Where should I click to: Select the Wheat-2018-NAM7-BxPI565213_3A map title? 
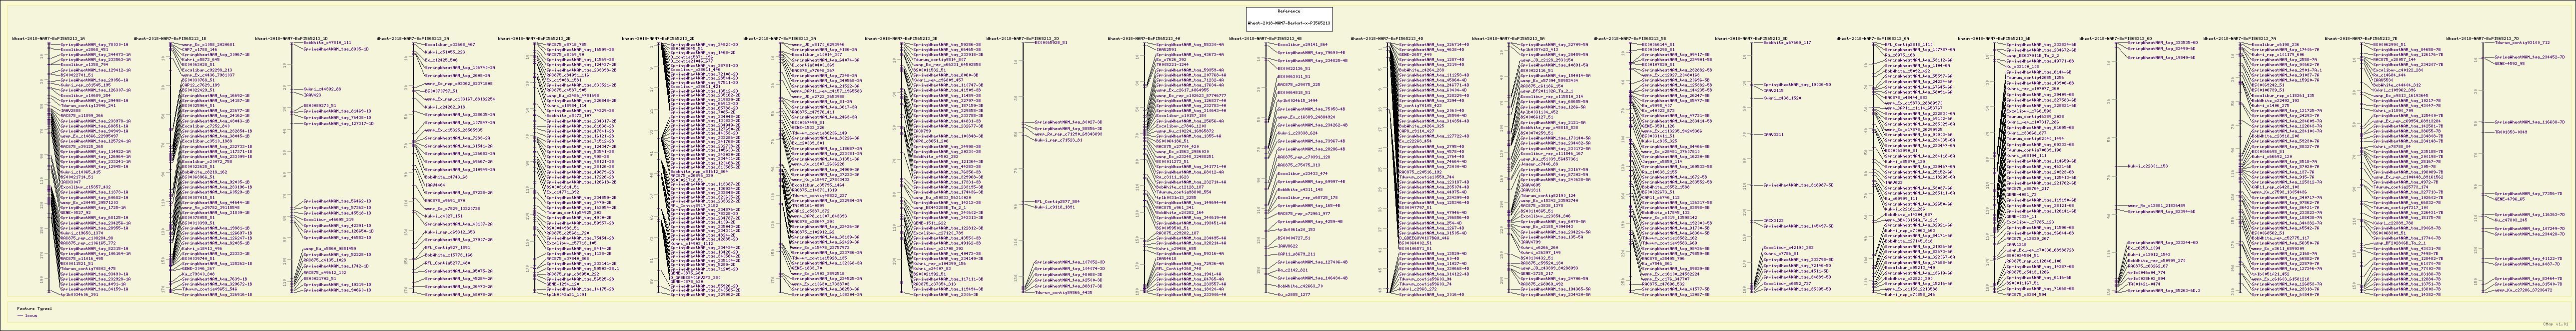781,38
